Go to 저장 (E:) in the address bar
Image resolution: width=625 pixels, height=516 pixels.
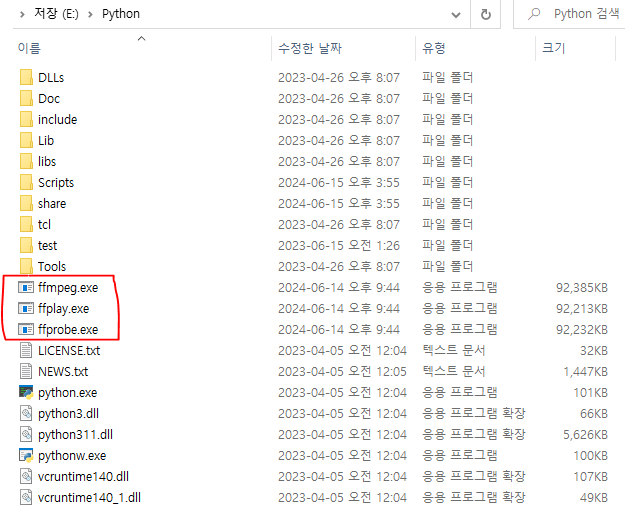coord(56,14)
